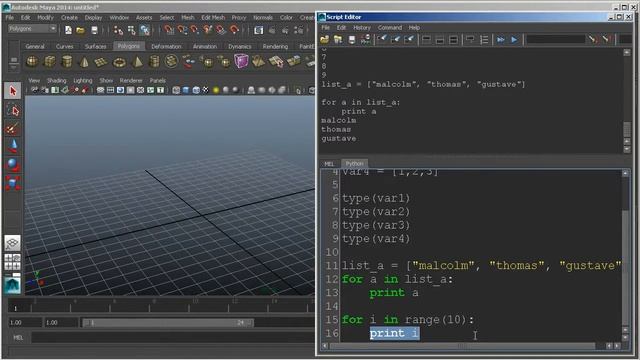This screenshot has width=640, height=360.
Task: Toggle Use All Lights yellow viewport icon
Action: [216, 90]
